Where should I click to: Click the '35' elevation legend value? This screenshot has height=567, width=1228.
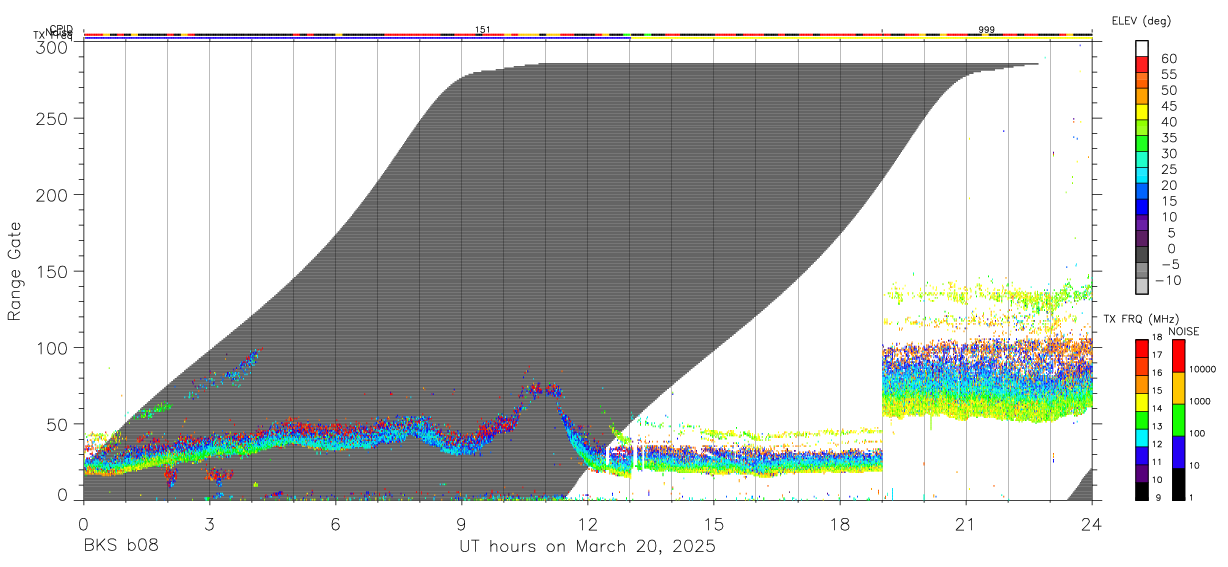pos(1168,138)
